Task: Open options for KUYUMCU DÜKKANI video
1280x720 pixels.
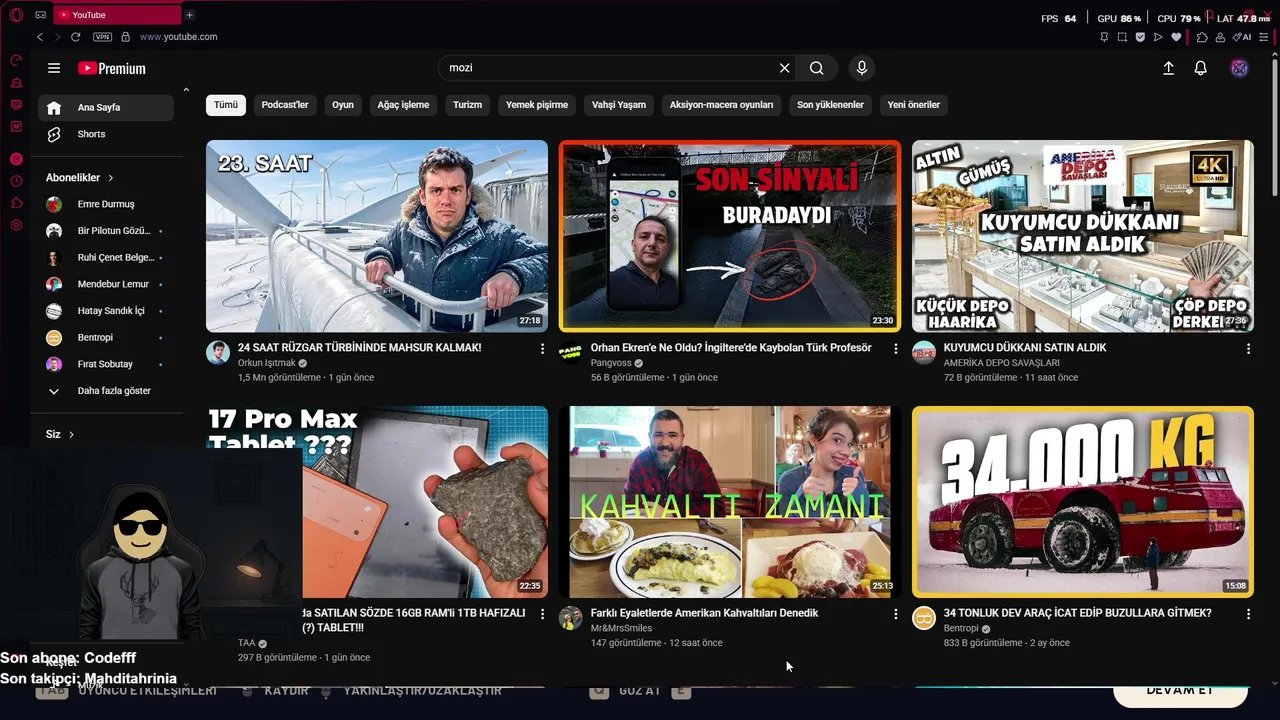Action: (1249, 349)
